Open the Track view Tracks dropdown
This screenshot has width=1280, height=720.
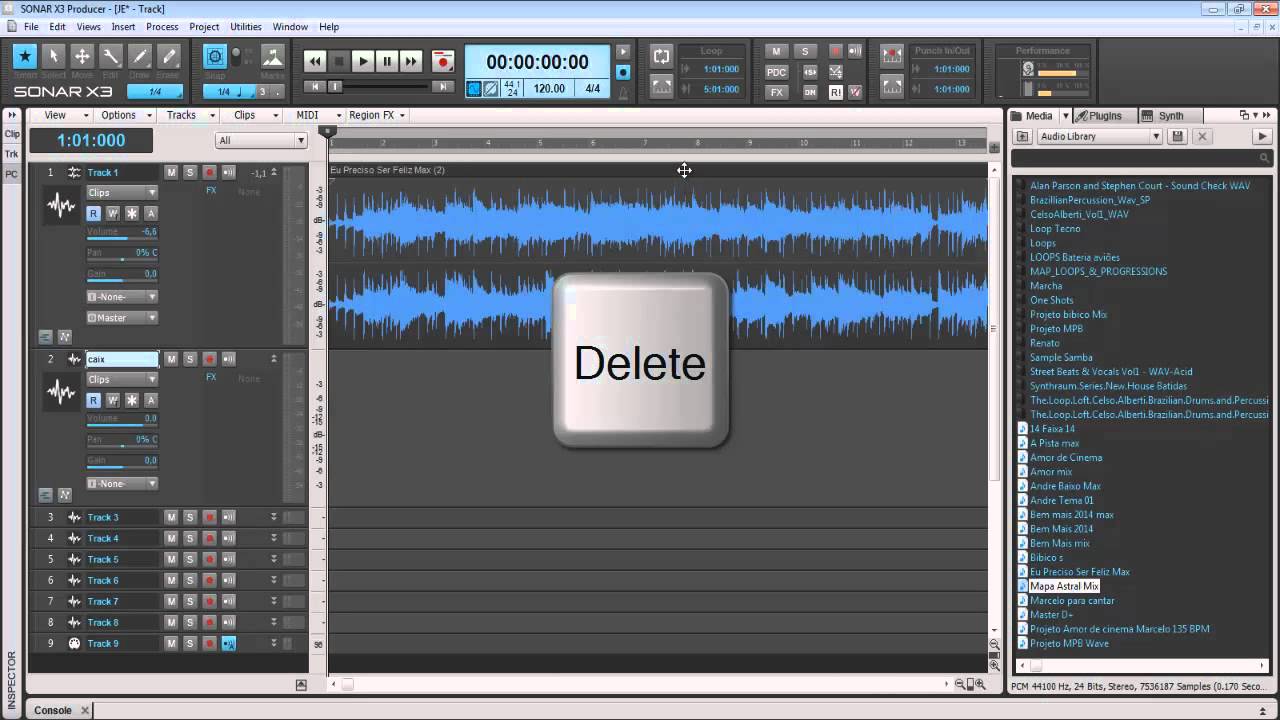[x=187, y=115]
